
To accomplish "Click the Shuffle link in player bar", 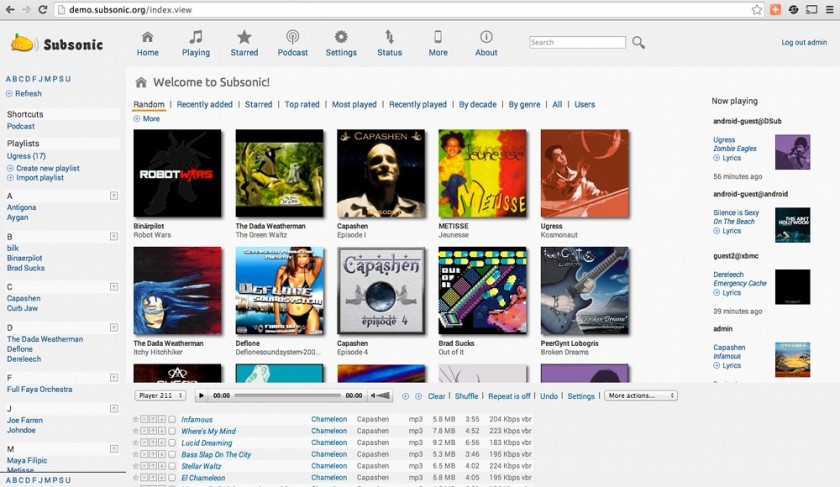I will click(x=466, y=396).
